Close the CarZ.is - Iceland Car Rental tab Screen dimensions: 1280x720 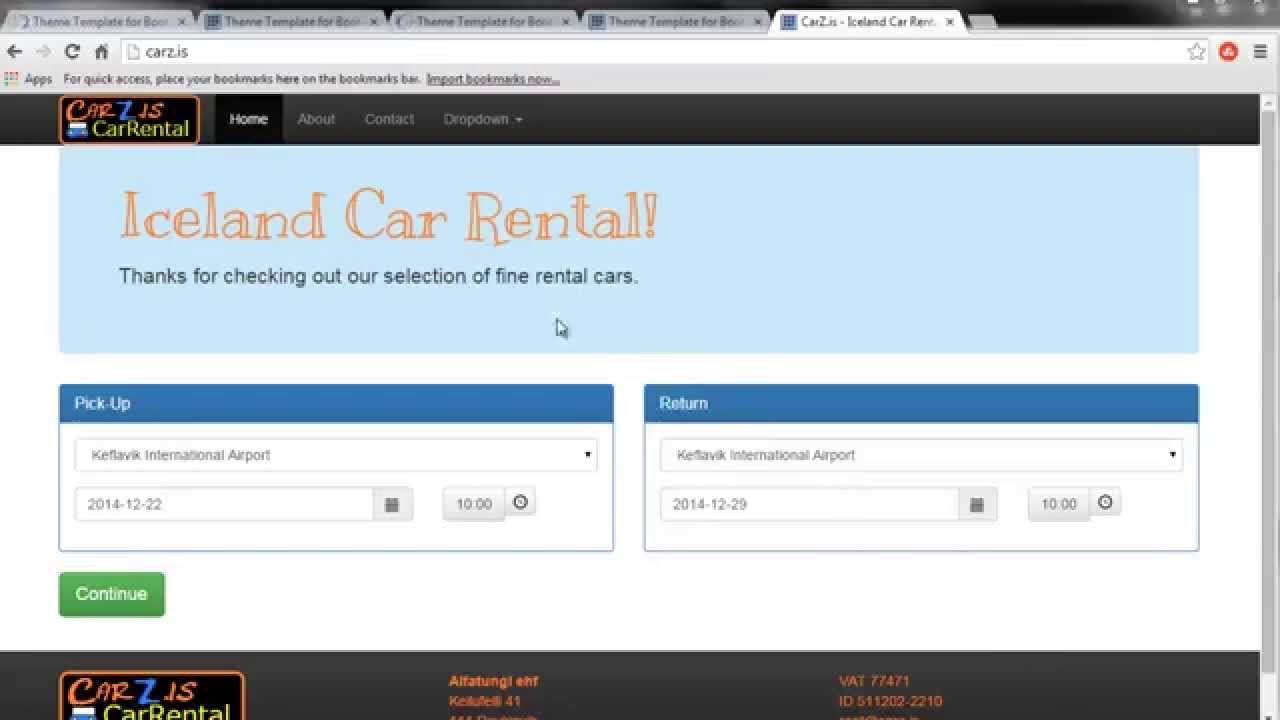[x=949, y=21]
